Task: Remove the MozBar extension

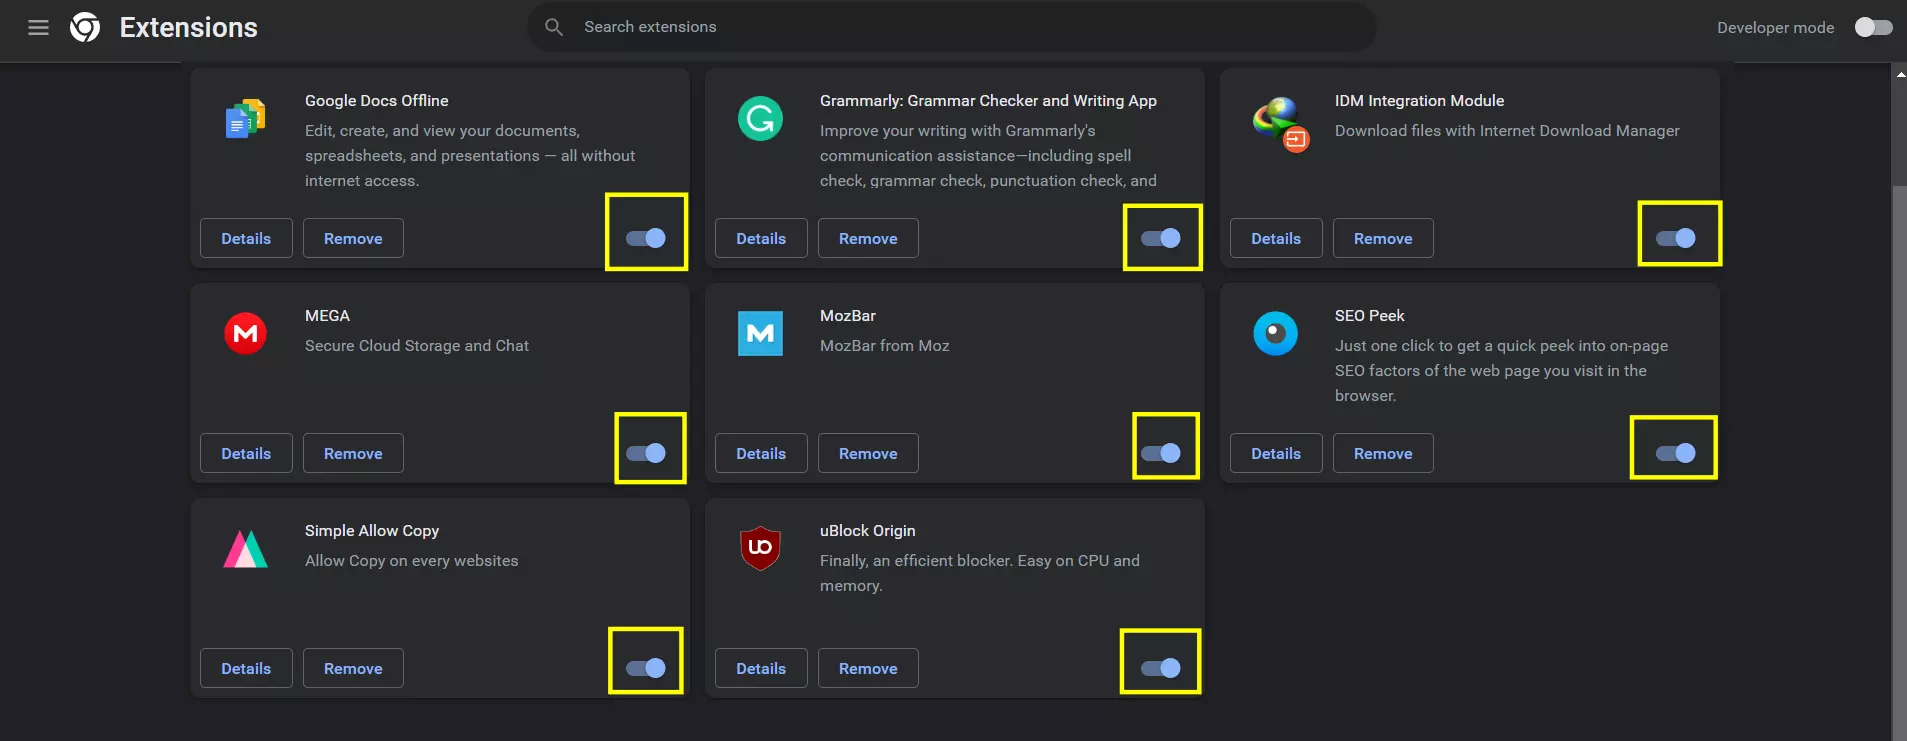Action: (868, 453)
